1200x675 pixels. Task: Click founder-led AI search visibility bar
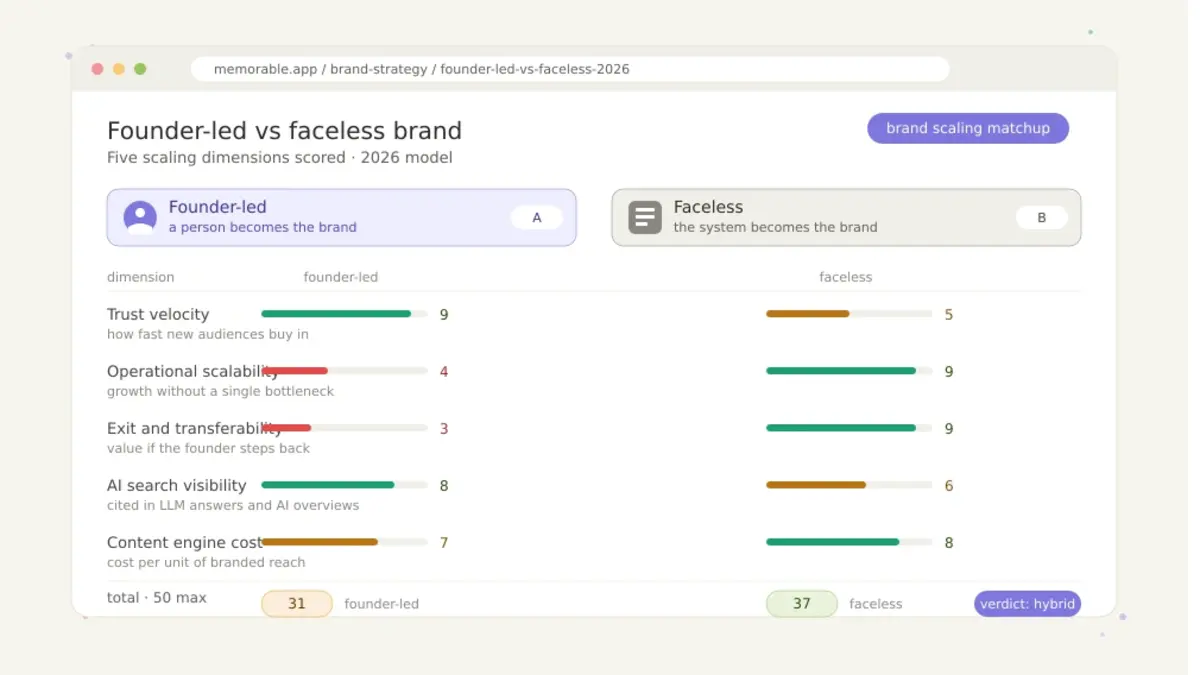point(345,485)
